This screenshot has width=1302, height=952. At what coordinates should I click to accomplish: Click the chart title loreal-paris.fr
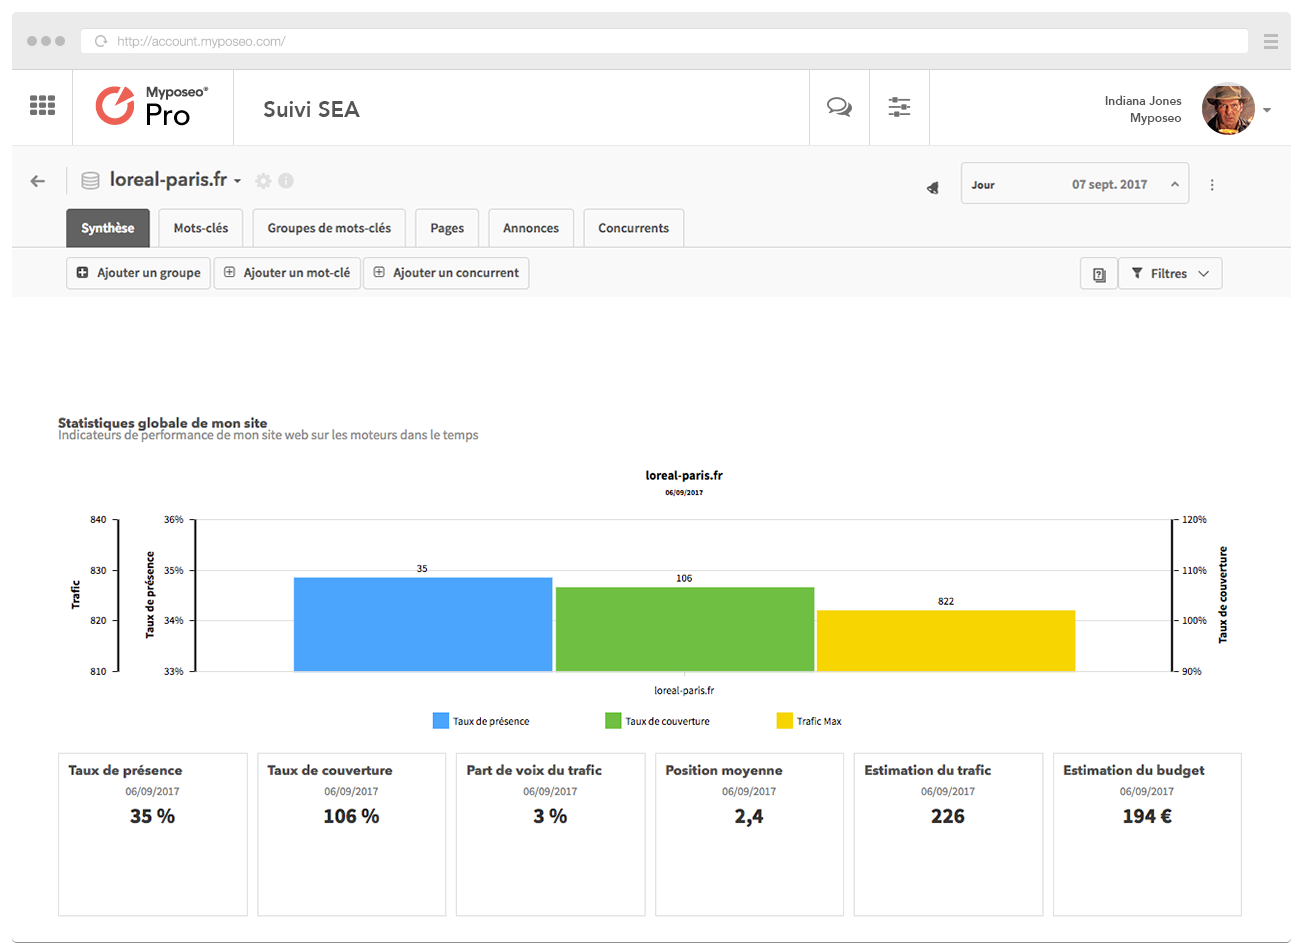(x=684, y=475)
